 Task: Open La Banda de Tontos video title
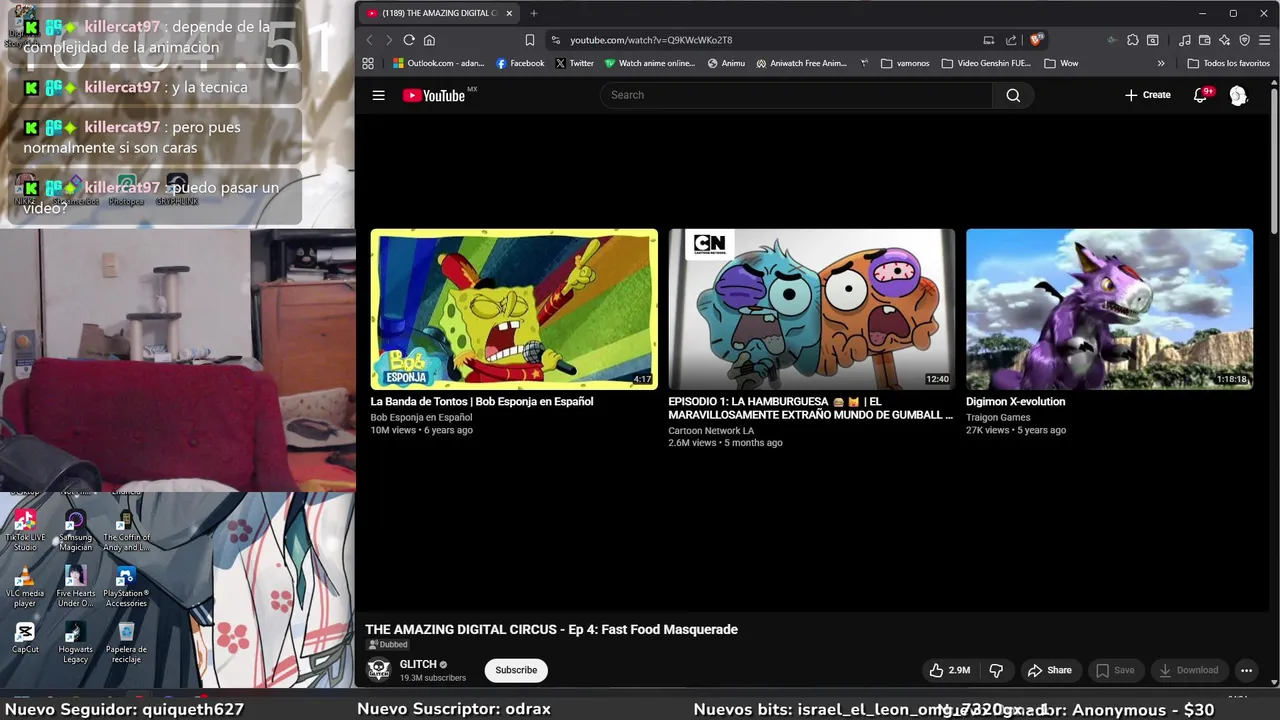point(482,402)
